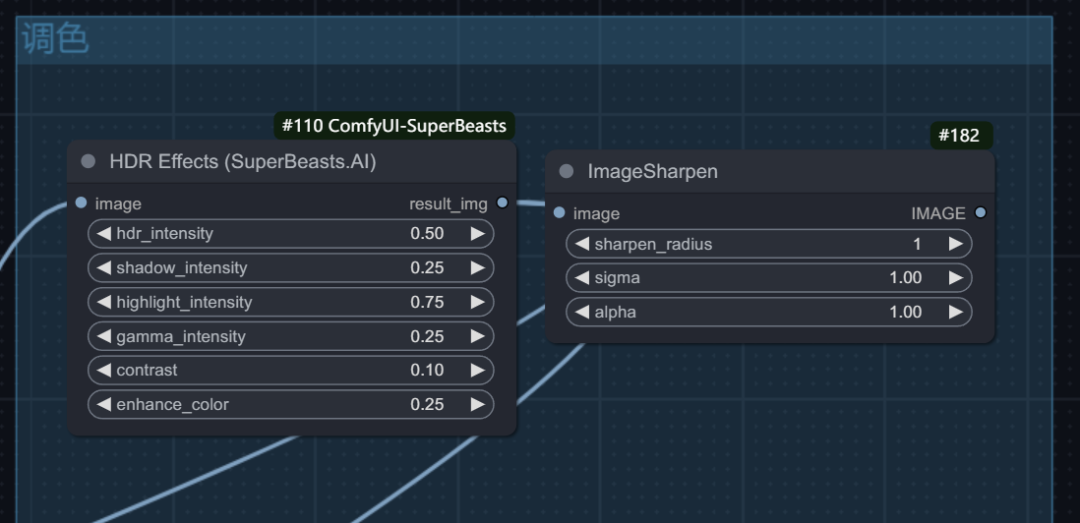Click the contrast value 0.10
The width and height of the screenshot is (1080, 523).
coord(427,370)
